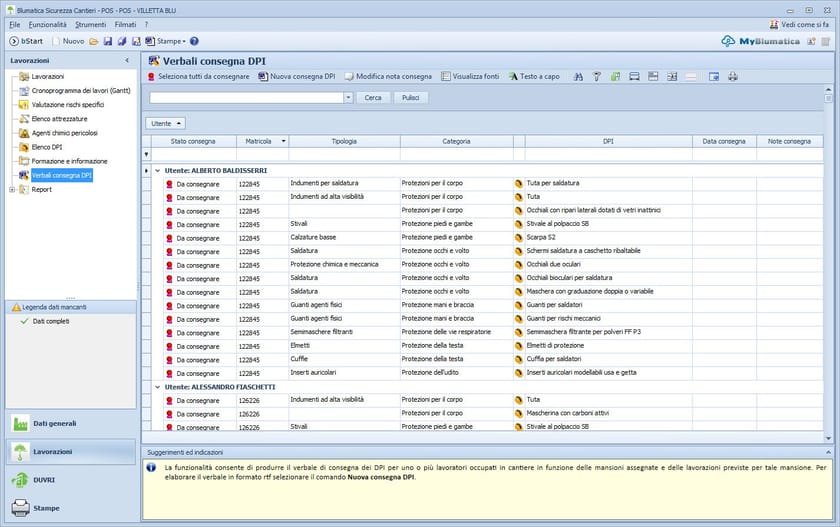Click the funnel filter icon
Screen dimensions: 840x527
(597, 76)
